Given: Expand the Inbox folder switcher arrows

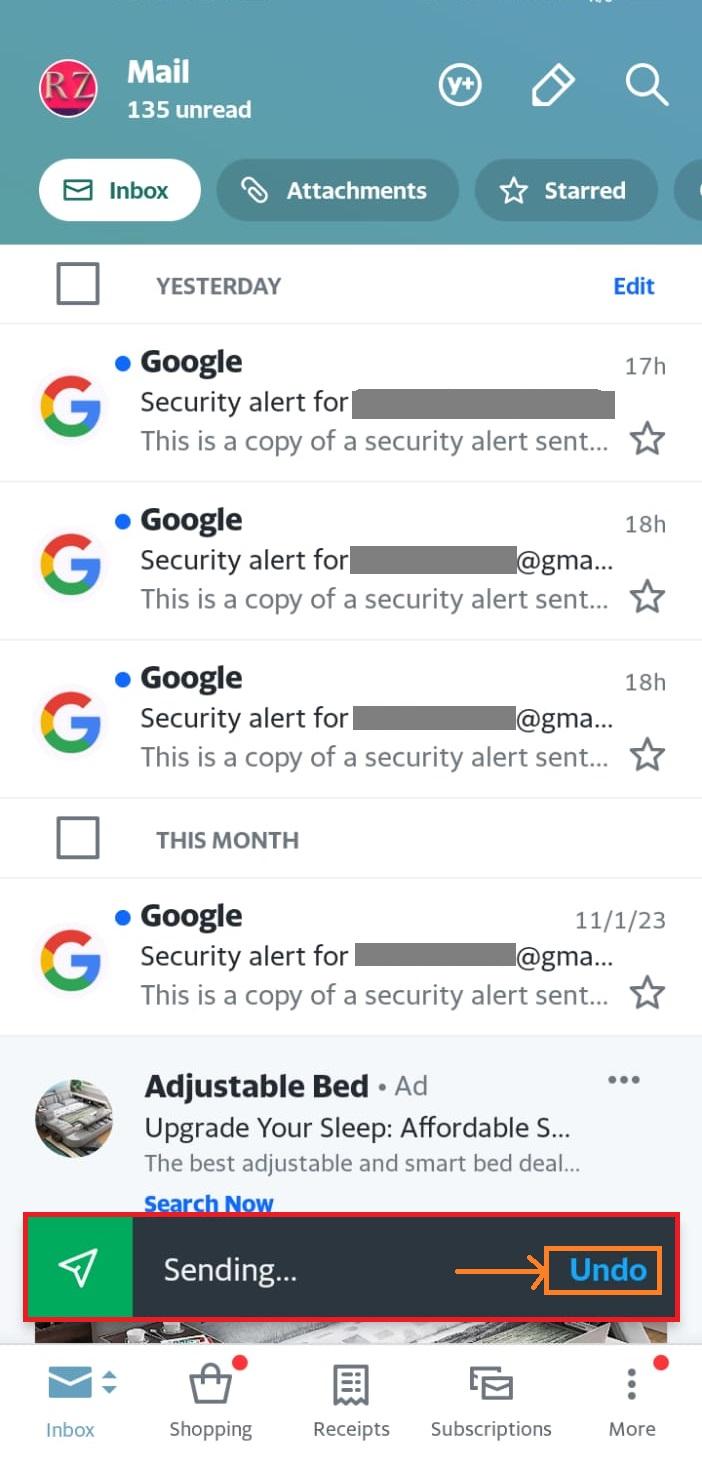Looking at the screenshot, I should [110, 1383].
